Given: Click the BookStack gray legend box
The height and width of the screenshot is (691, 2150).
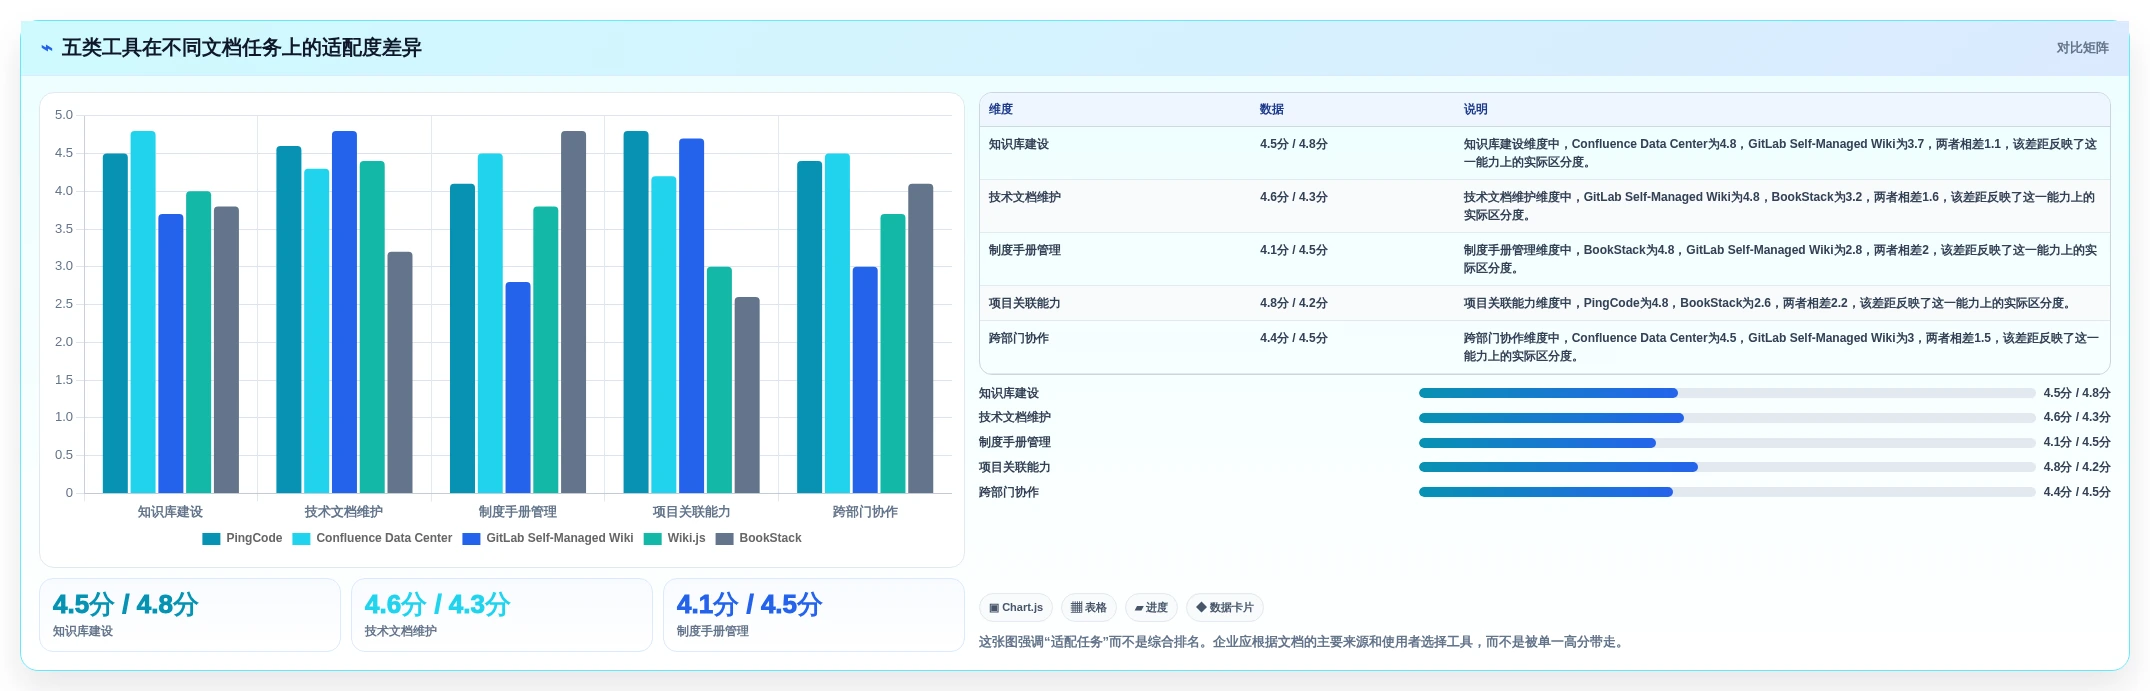Looking at the screenshot, I should tap(725, 539).
